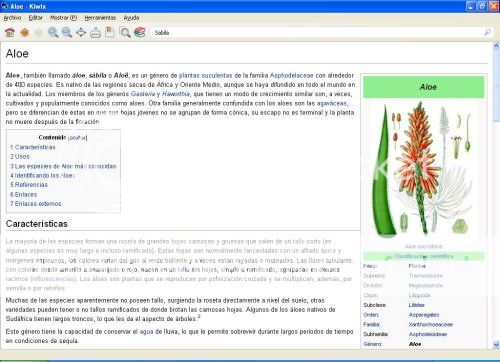Open the Mostrar menu
500x362 pixels.
63,18
